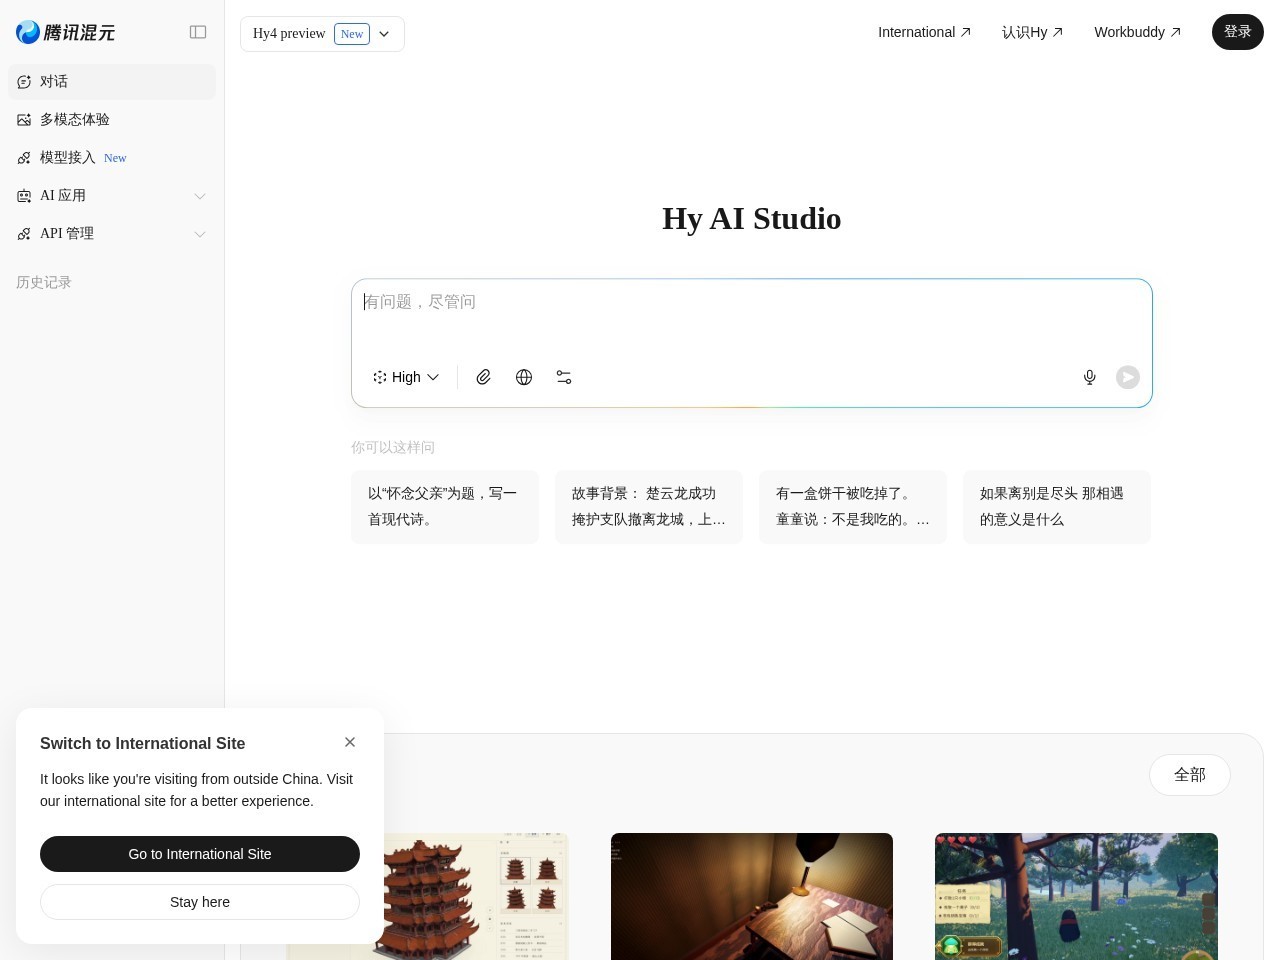The height and width of the screenshot is (960, 1280).
Task: Focus the 有问题，尽管问 prompt input field
Action: [752, 316]
